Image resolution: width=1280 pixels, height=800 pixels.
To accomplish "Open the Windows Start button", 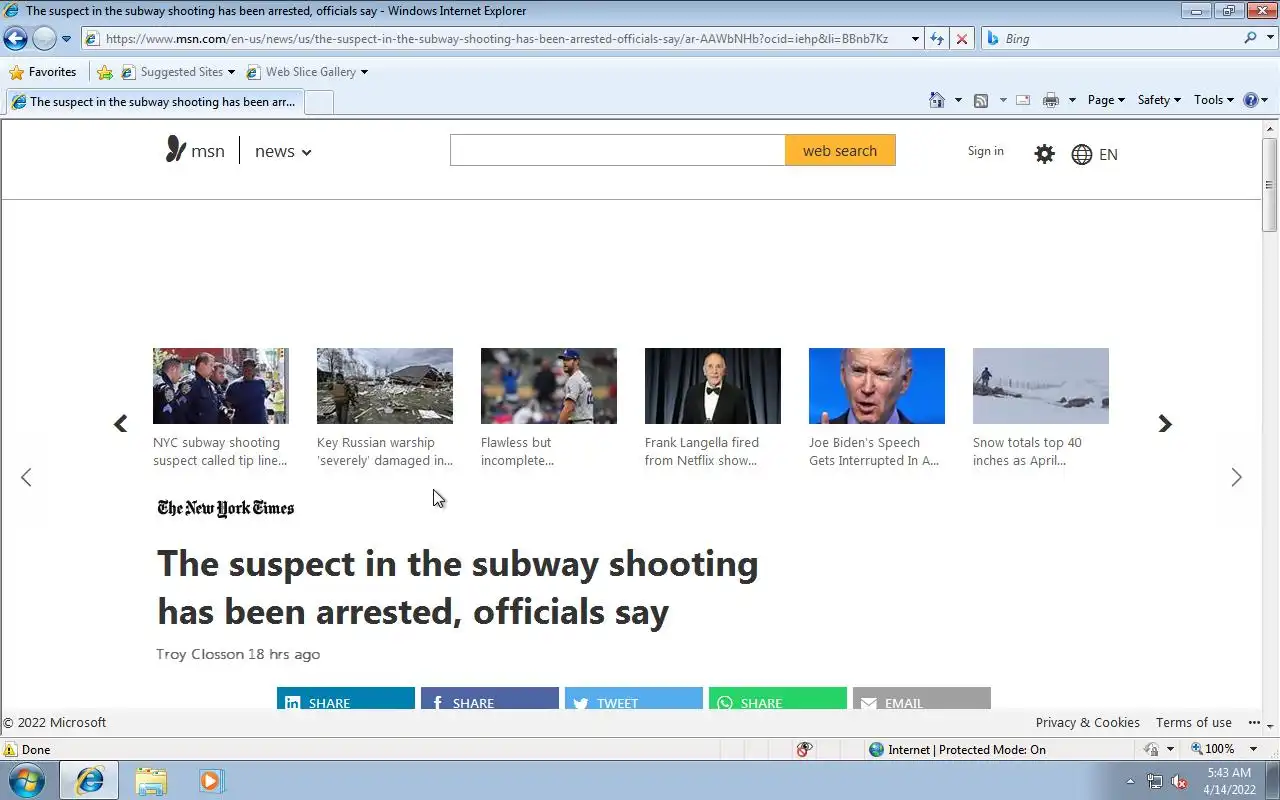I will click(25, 780).
